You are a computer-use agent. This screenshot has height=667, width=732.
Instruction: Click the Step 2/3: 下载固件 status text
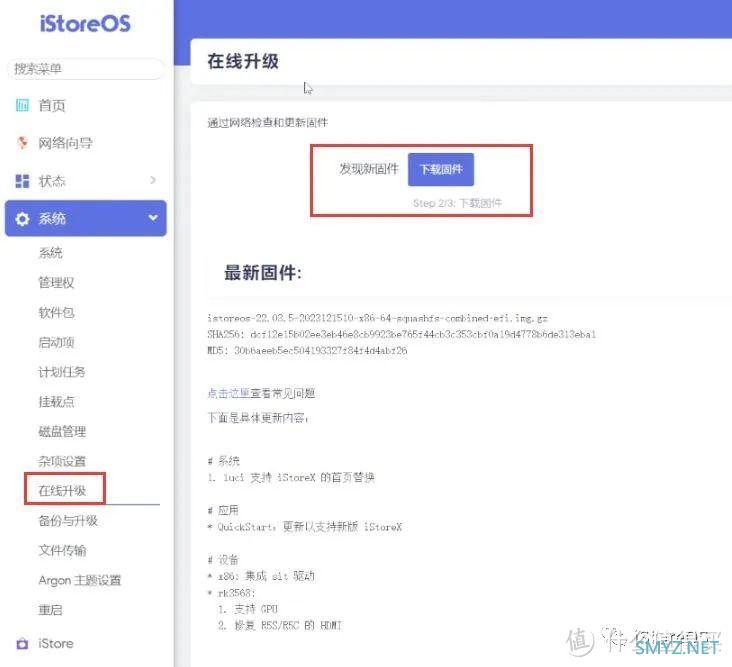coord(457,203)
